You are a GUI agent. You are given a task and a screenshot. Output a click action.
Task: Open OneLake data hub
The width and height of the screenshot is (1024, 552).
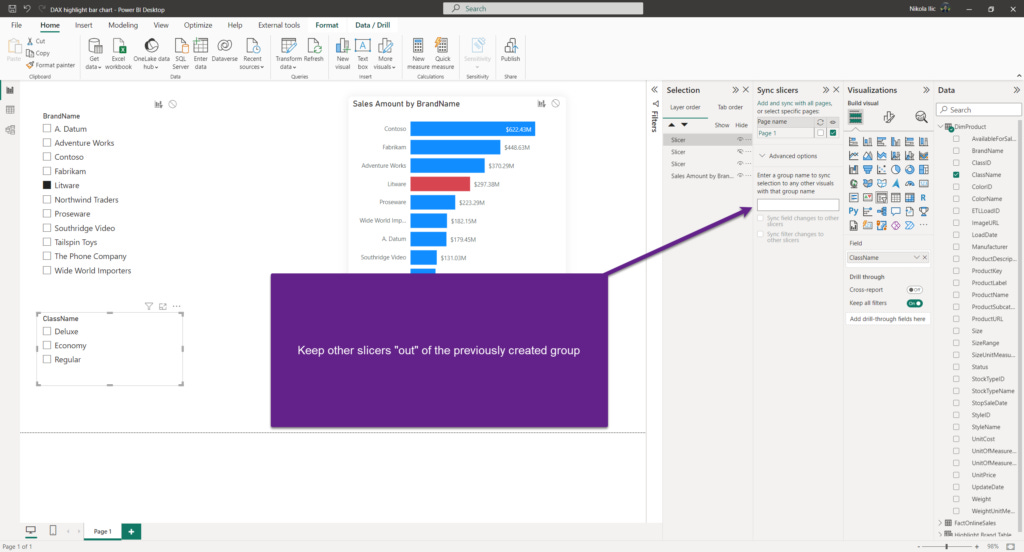coord(151,54)
